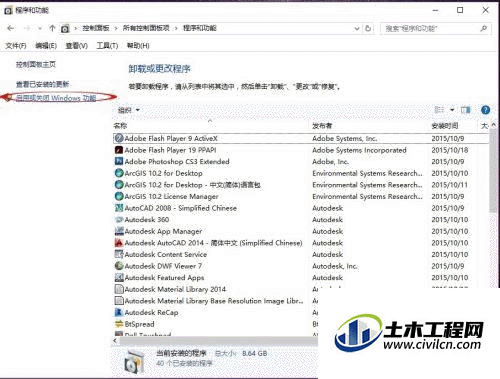The width and height of the screenshot is (500, 379).
Task: Expand the 组织 dropdown
Action: tap(129, 110)
